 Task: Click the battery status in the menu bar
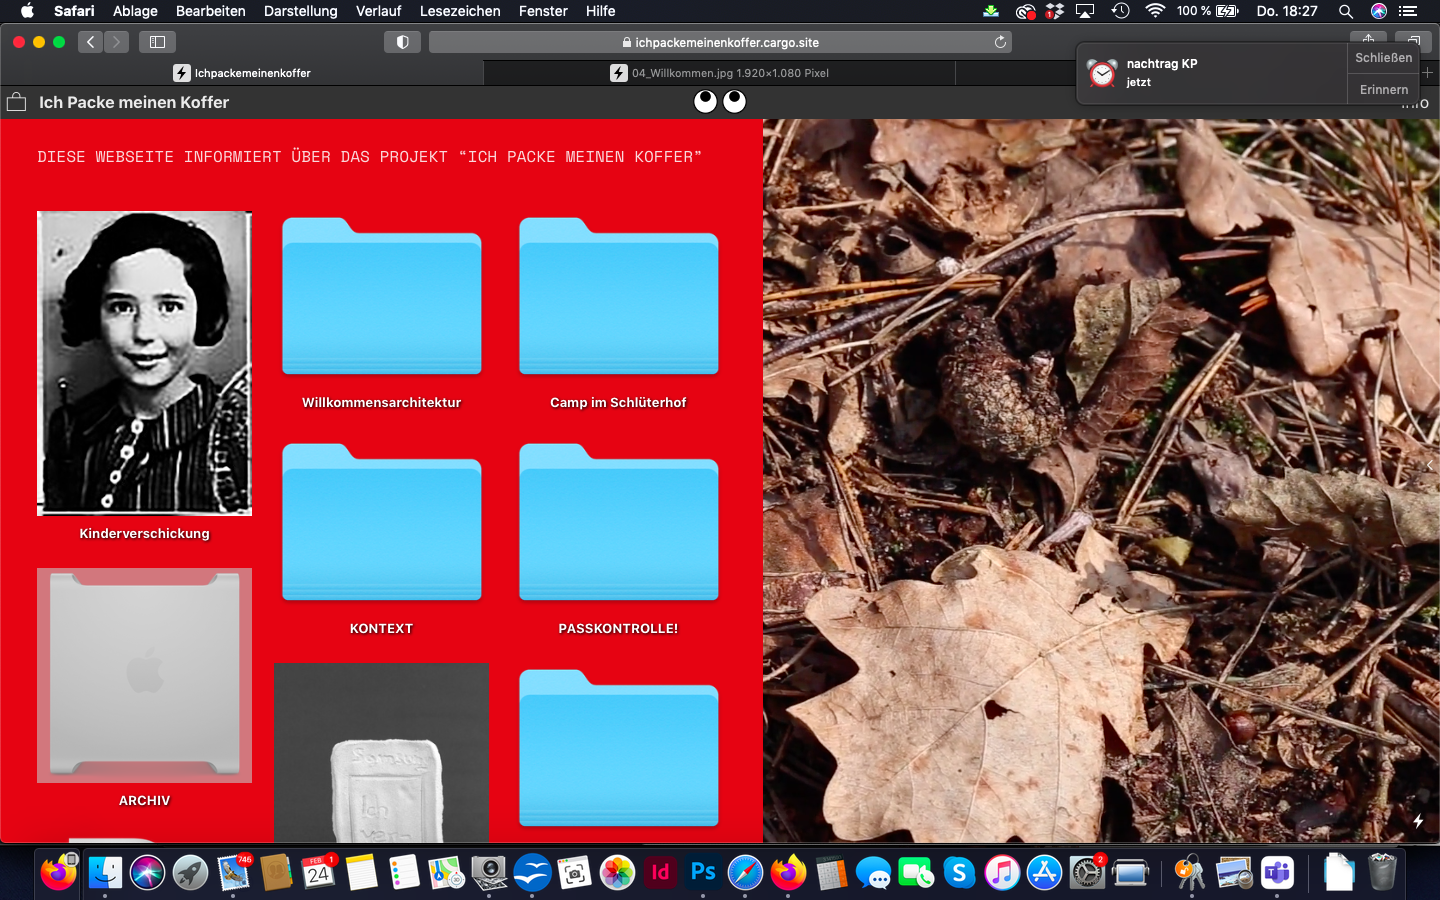click(1208, 11)
